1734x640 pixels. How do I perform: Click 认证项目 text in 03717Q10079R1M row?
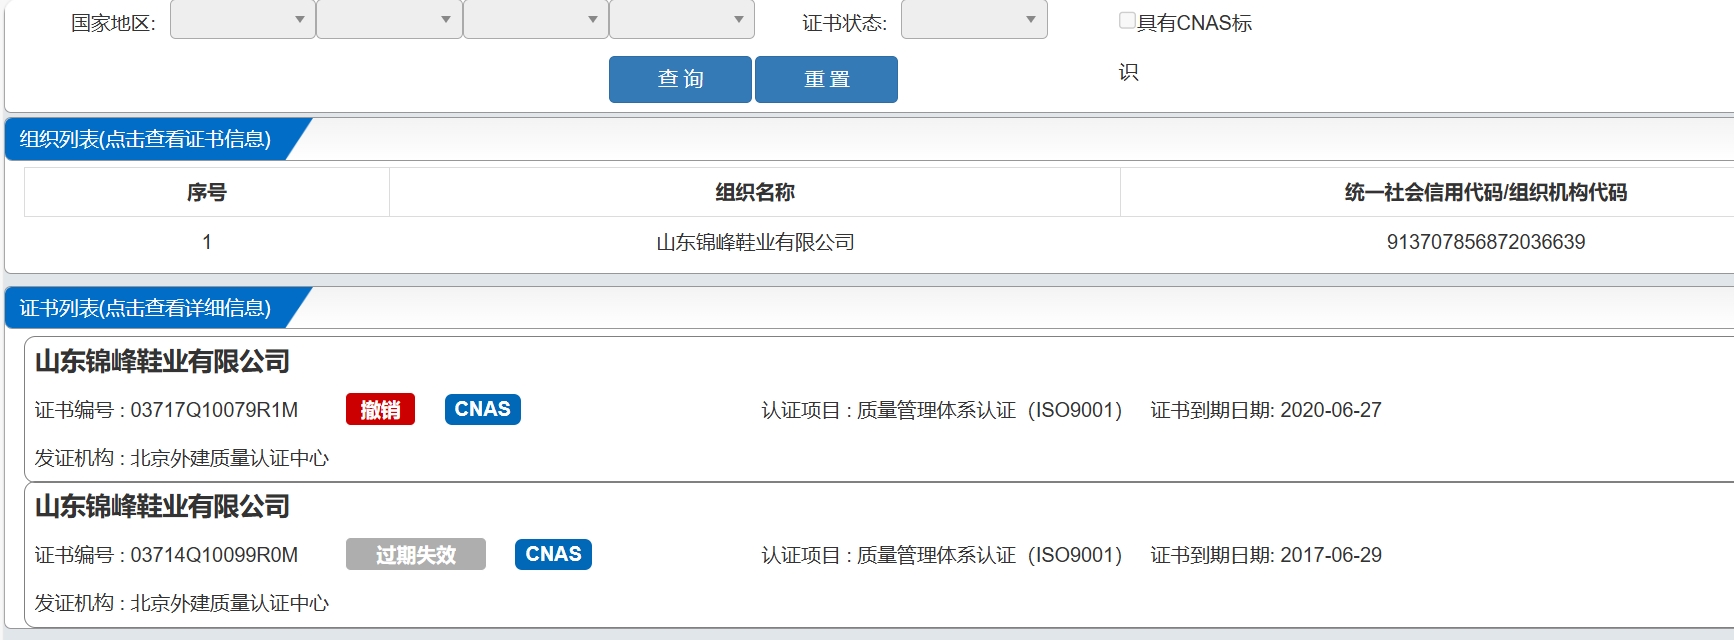942,410
